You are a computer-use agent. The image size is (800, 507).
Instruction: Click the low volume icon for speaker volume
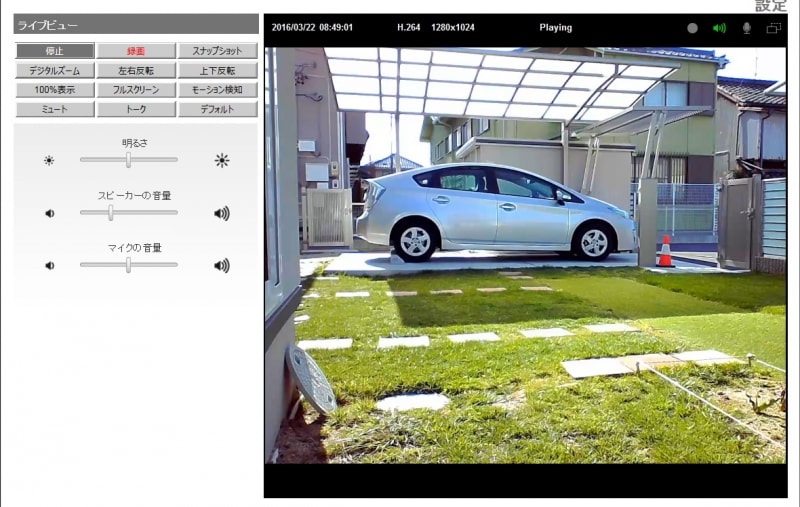tap(49, 213)
